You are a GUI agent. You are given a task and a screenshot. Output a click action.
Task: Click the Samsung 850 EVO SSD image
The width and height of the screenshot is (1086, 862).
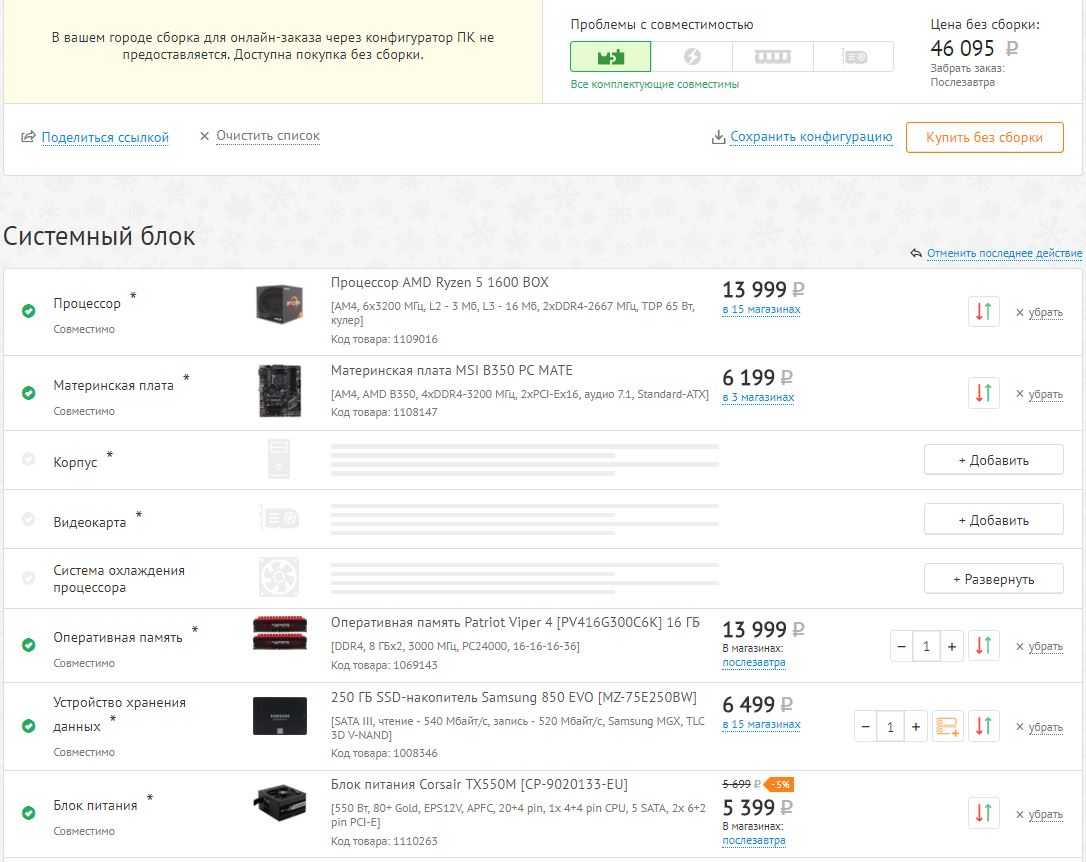280,716
